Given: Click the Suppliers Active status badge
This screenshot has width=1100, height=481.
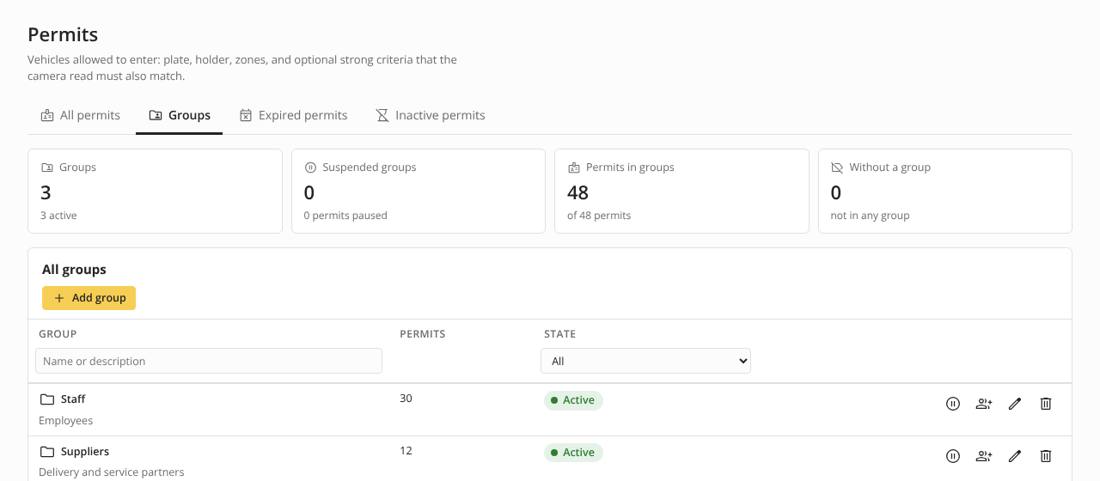Looking at the screenshot, I should pos(573,453).
